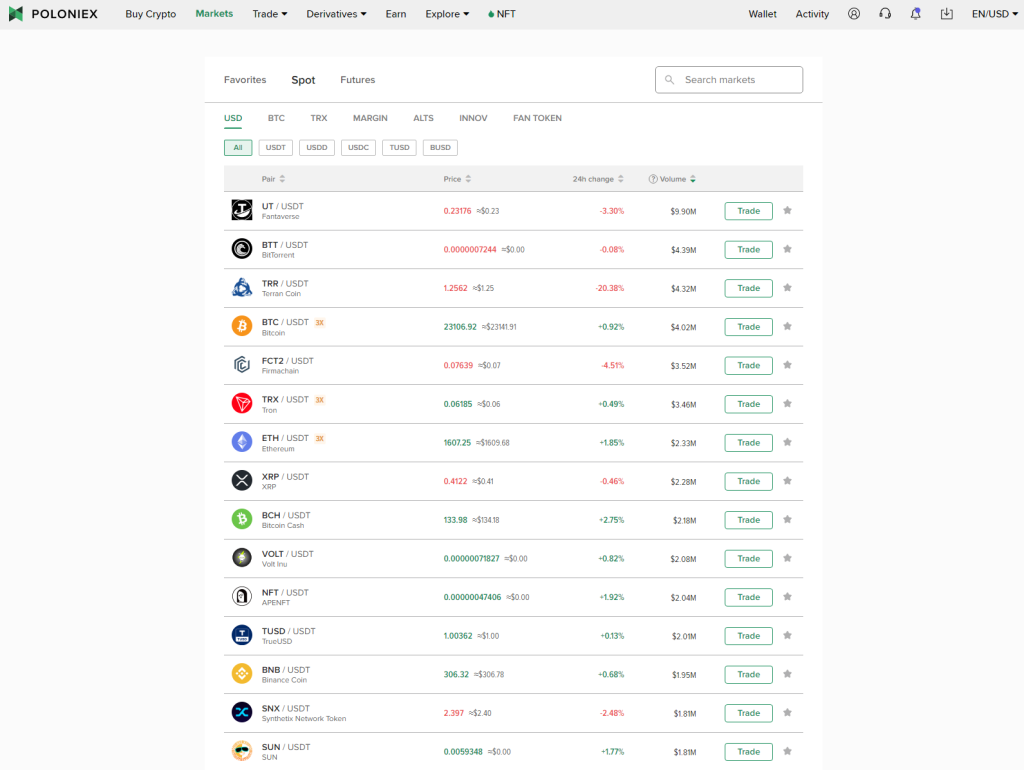Open market search via the magnifier icon
This screenshot has height=770, width=1024.
669,79
